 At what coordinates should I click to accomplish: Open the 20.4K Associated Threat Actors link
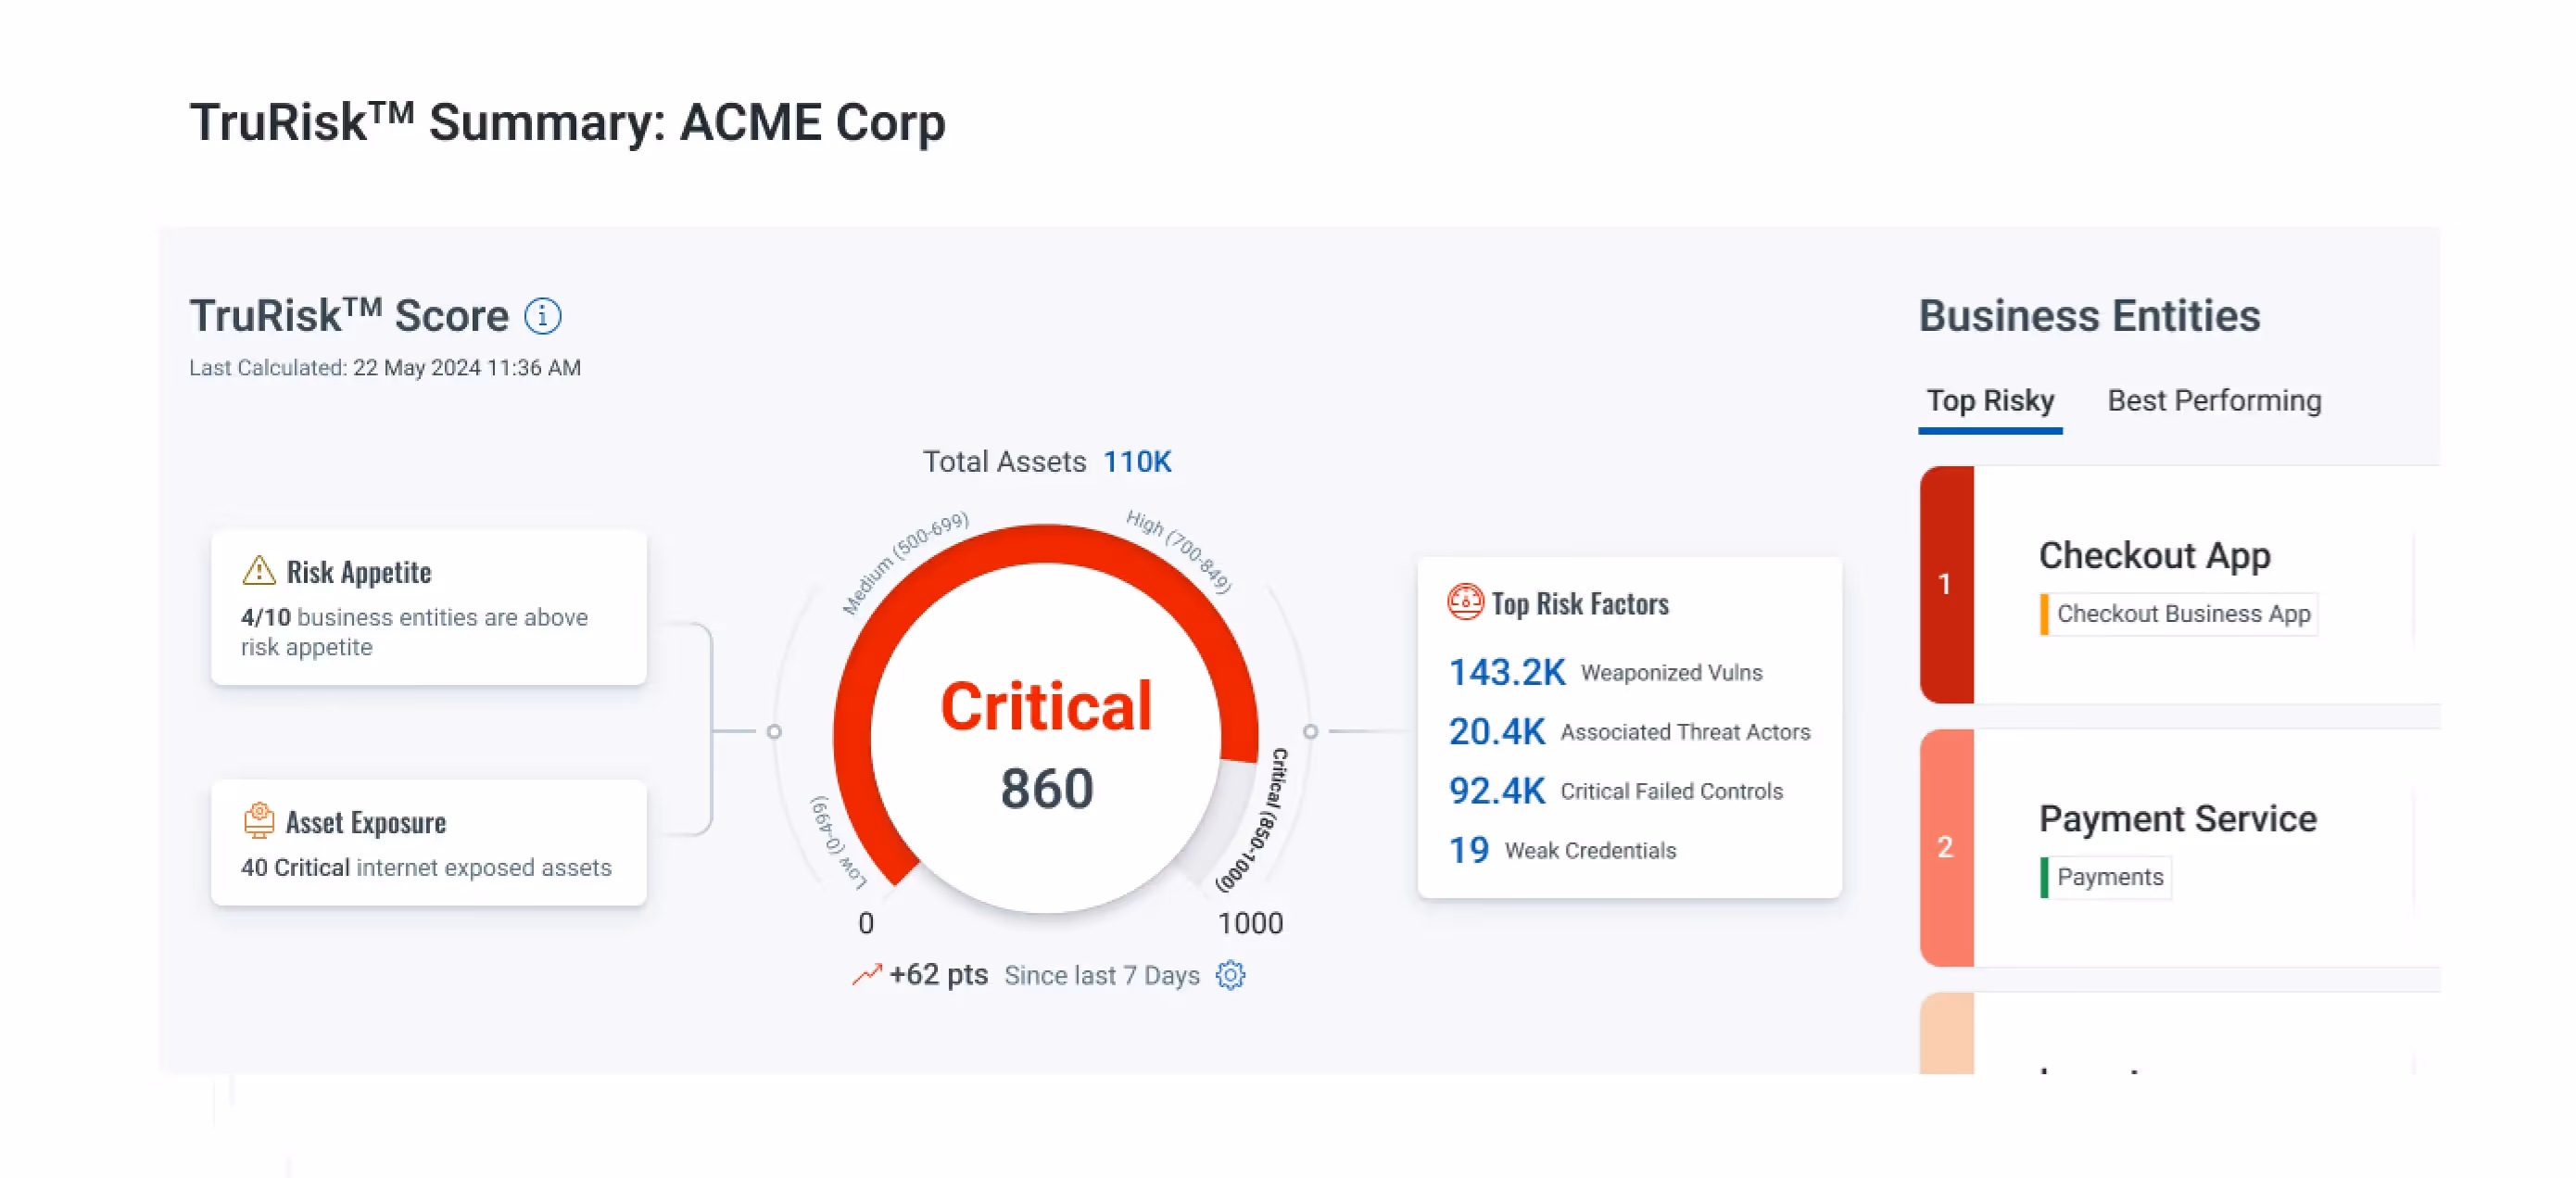coord(1497,731)
